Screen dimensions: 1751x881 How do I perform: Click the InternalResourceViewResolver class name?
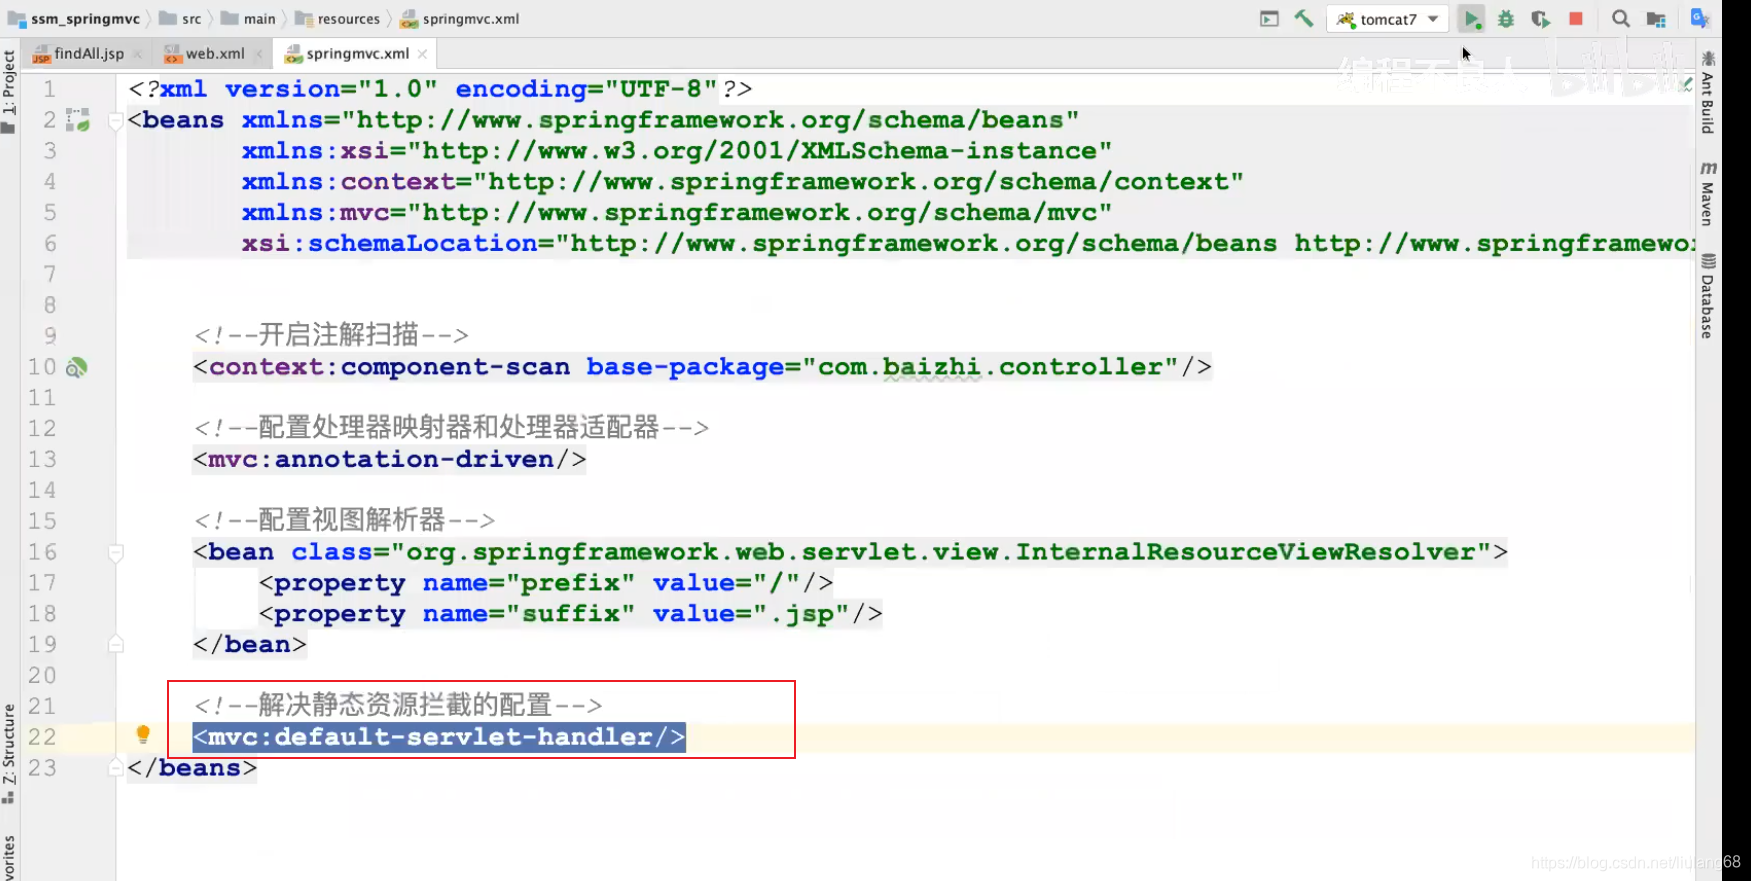click(1246, 552)
